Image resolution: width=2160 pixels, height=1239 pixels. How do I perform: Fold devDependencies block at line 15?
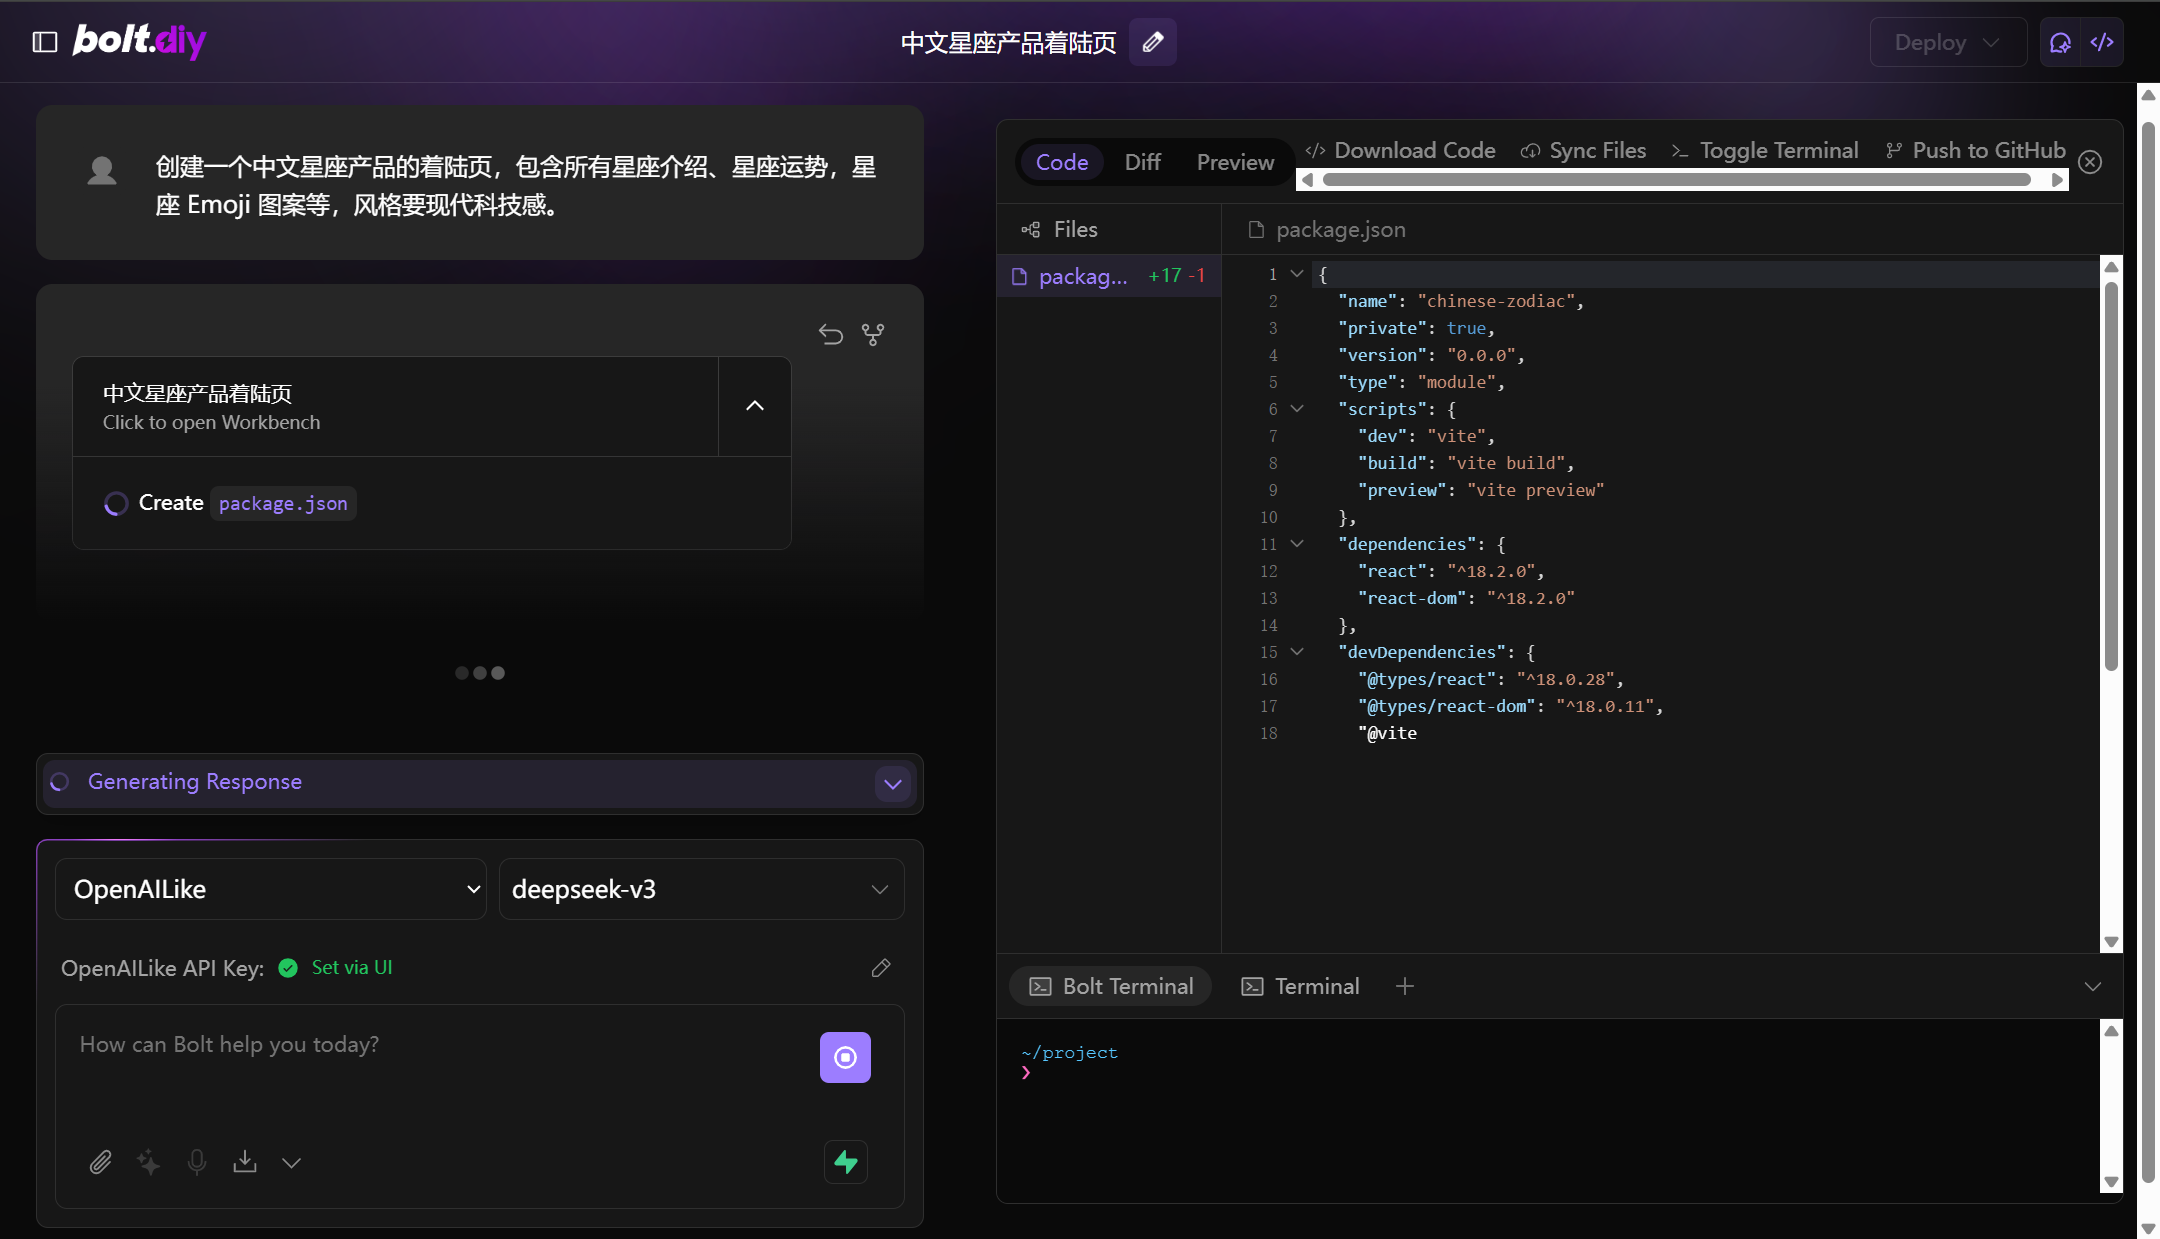1297,652
